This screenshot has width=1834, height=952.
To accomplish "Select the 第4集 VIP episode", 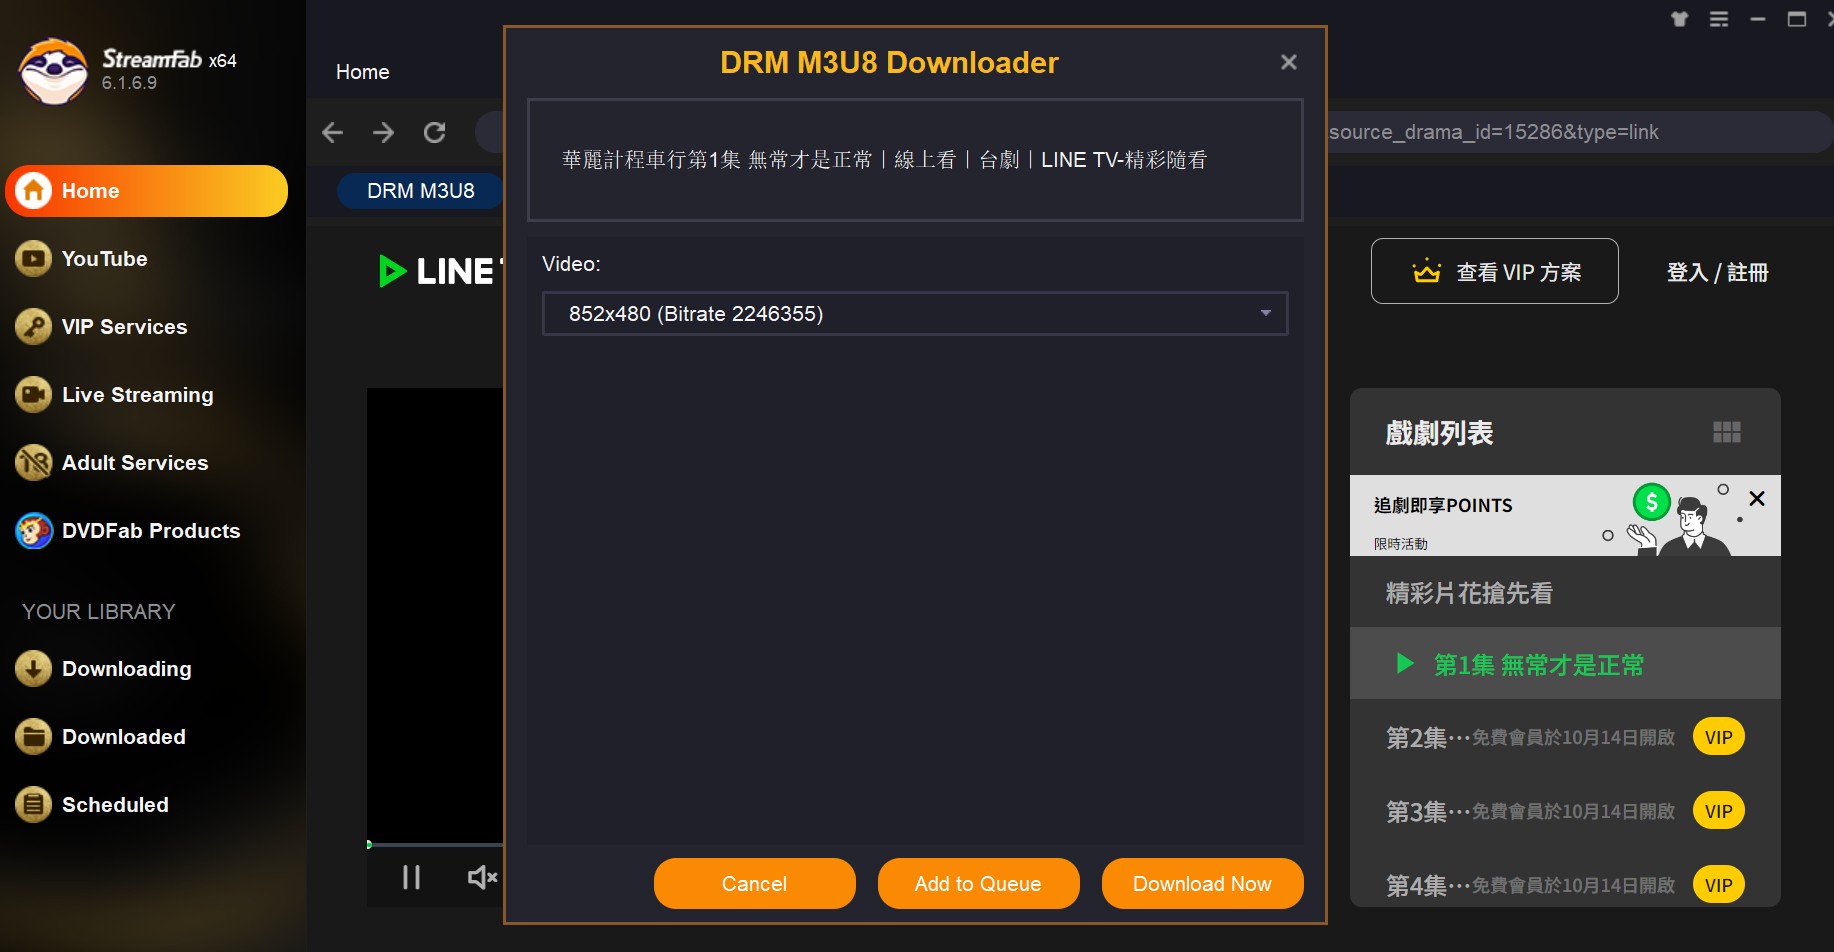I will click(1565, 884).
